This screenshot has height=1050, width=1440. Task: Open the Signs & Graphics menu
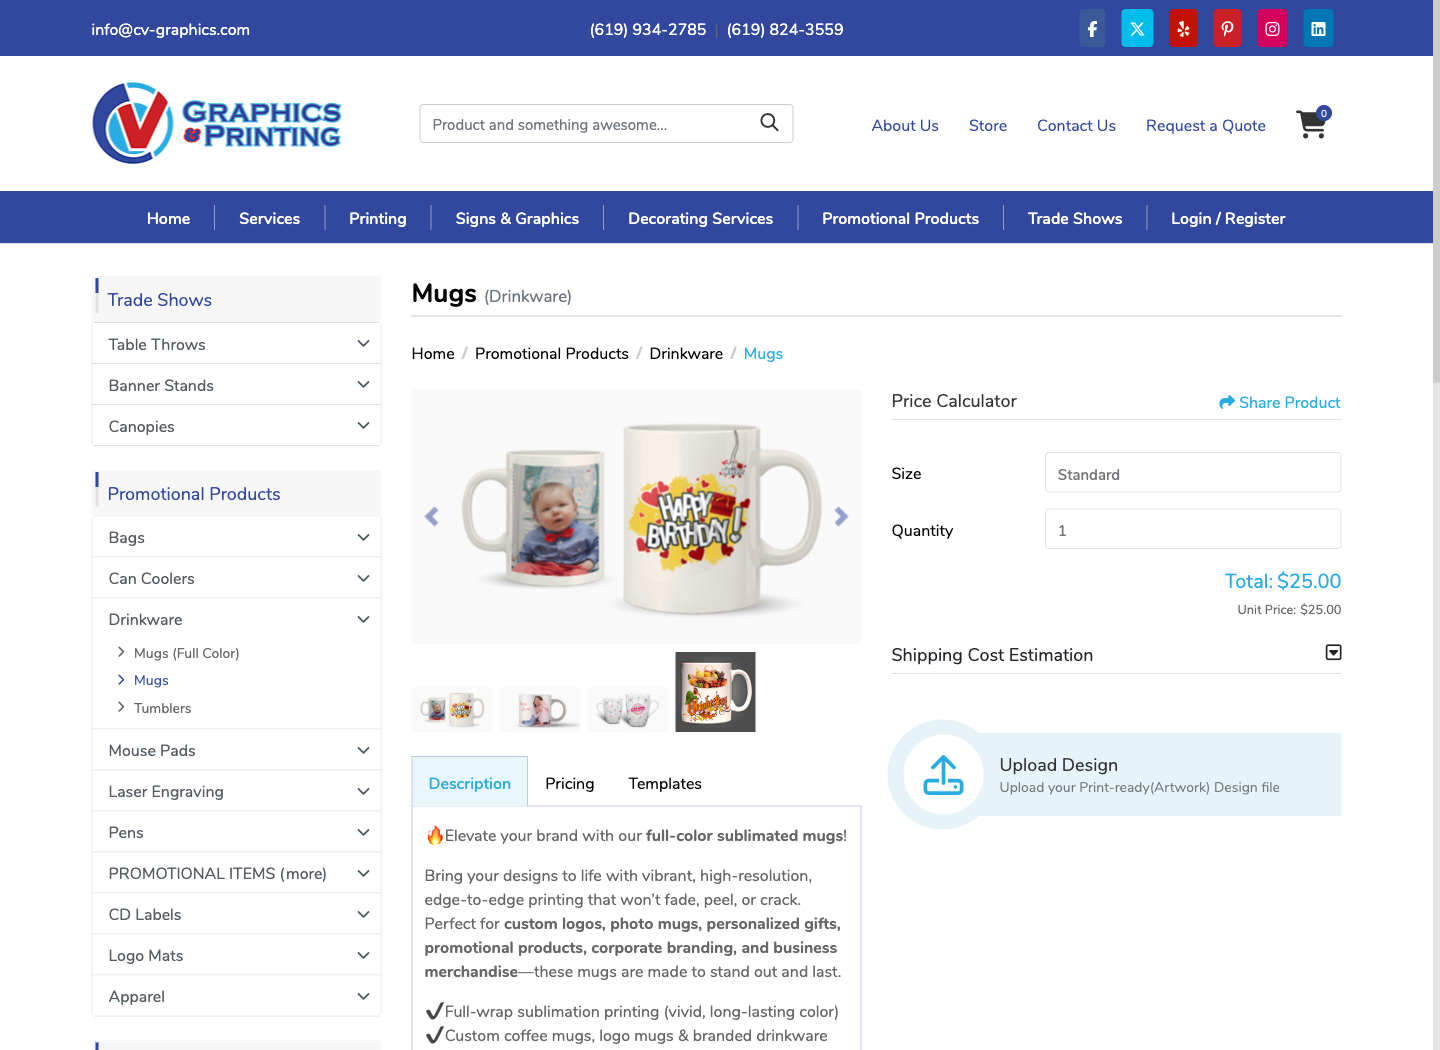point(517,218)
